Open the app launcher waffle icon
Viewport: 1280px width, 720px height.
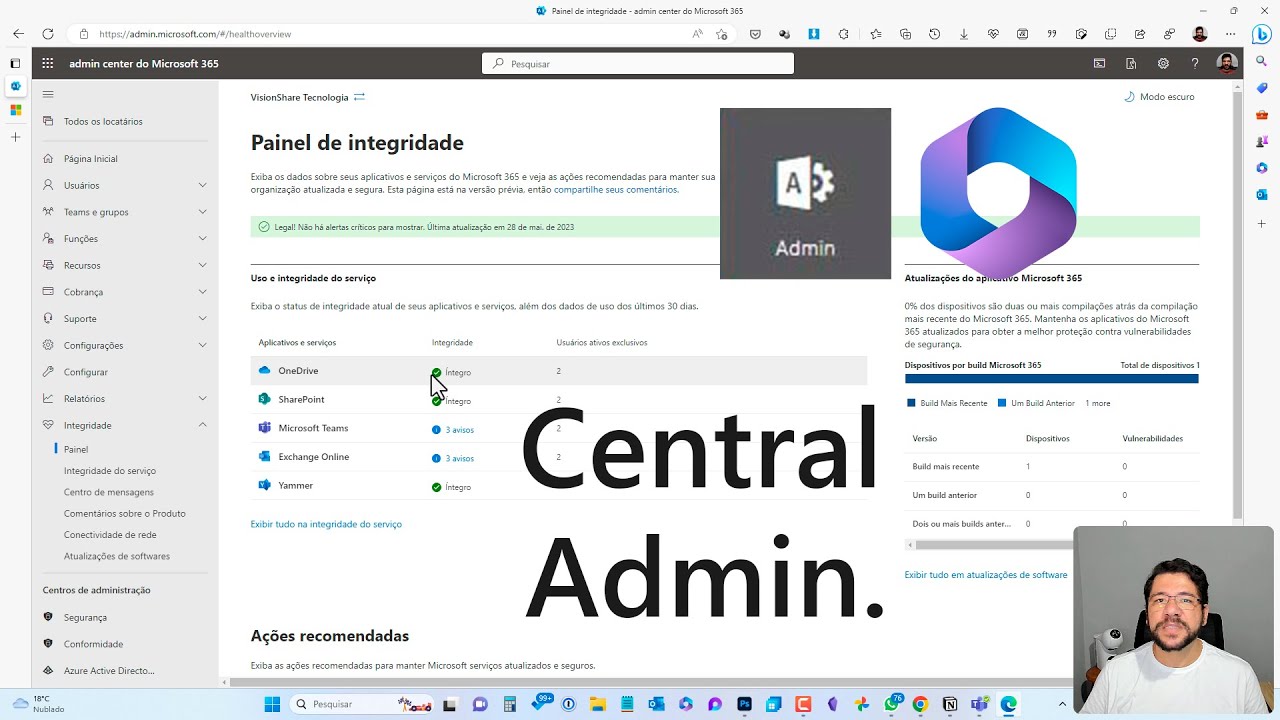(x=47, y=63)
